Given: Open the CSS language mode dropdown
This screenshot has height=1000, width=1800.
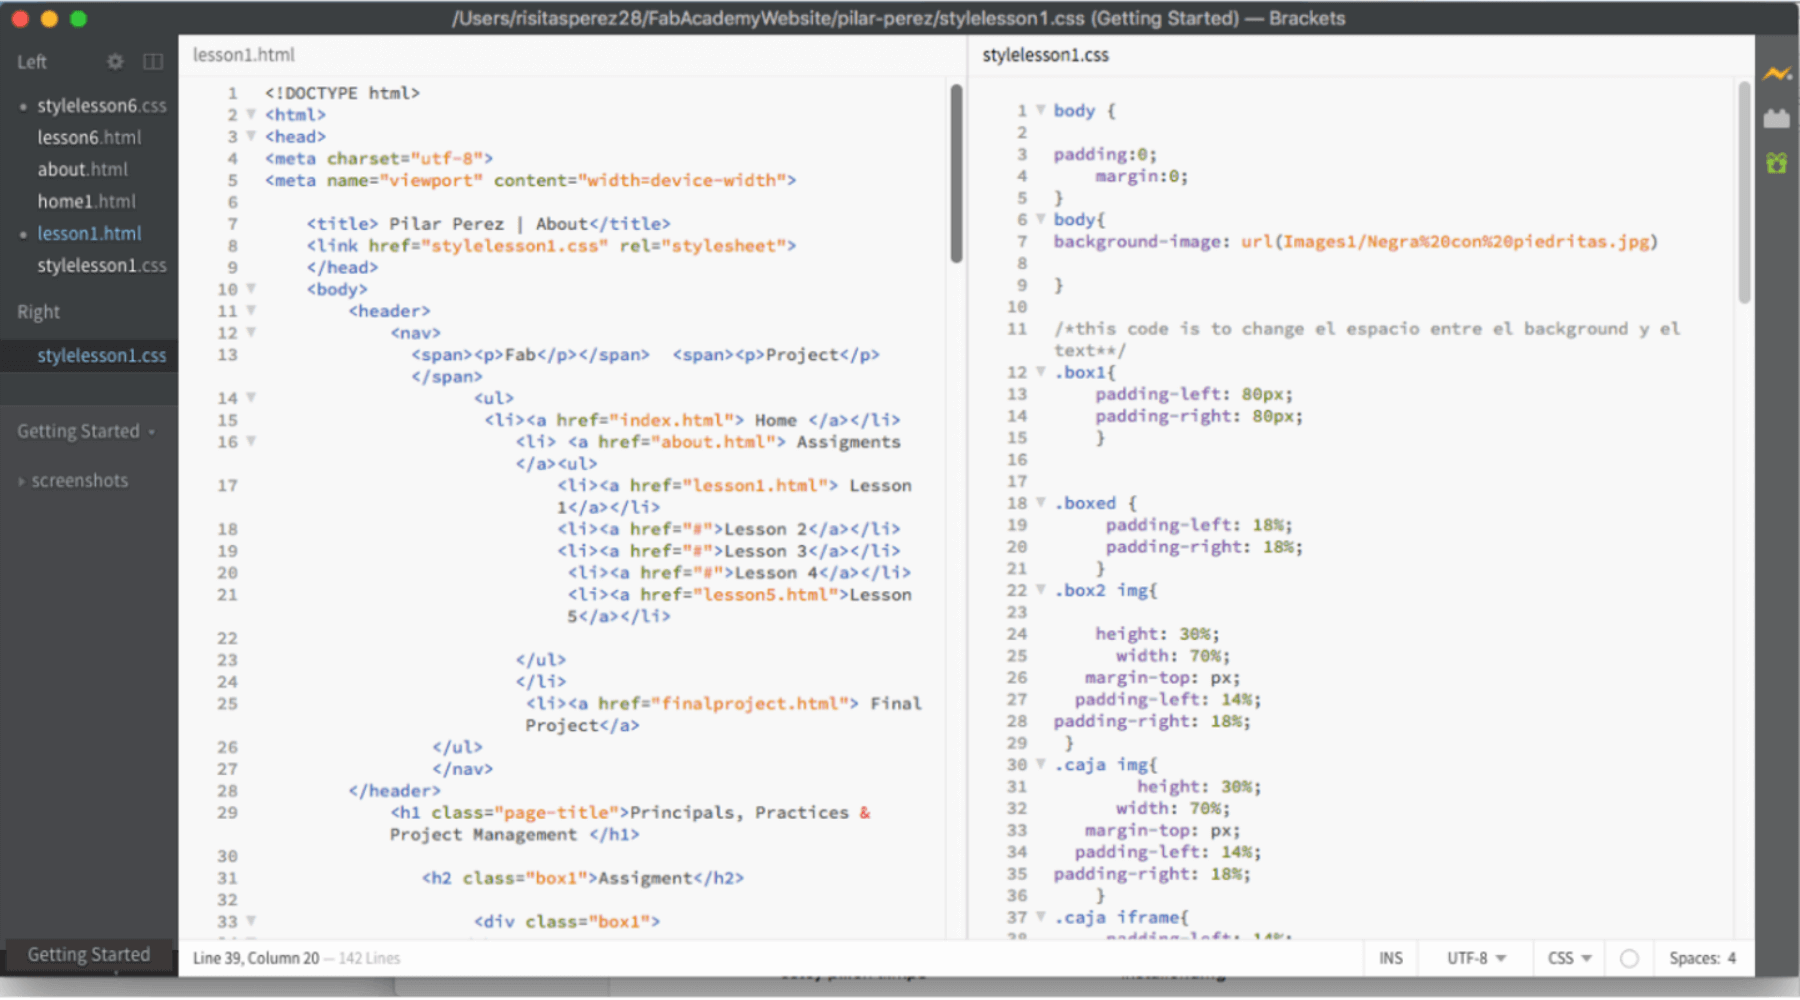Looking at the screenshot, I should click(1570, 958).
